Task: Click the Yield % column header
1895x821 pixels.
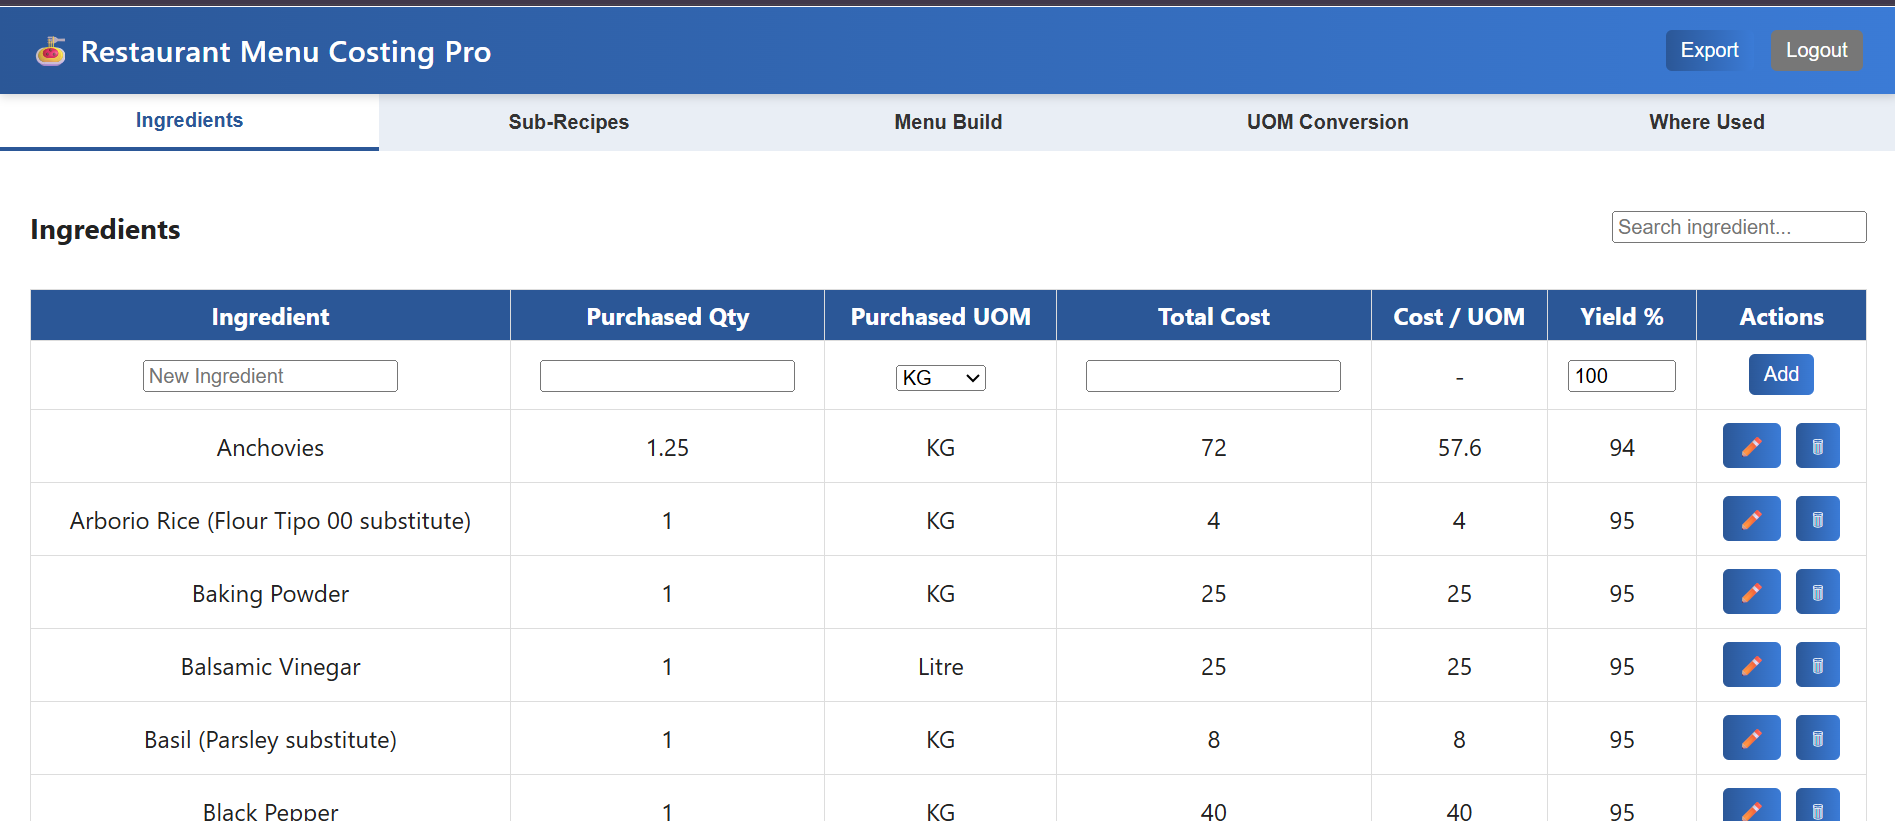Action: (x=1621, y=316)
